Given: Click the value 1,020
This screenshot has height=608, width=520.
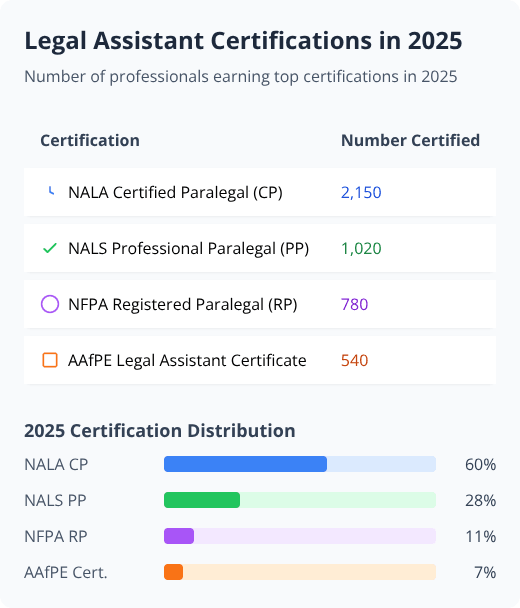Looking at the screenshot, I should (x=361, y=249).
